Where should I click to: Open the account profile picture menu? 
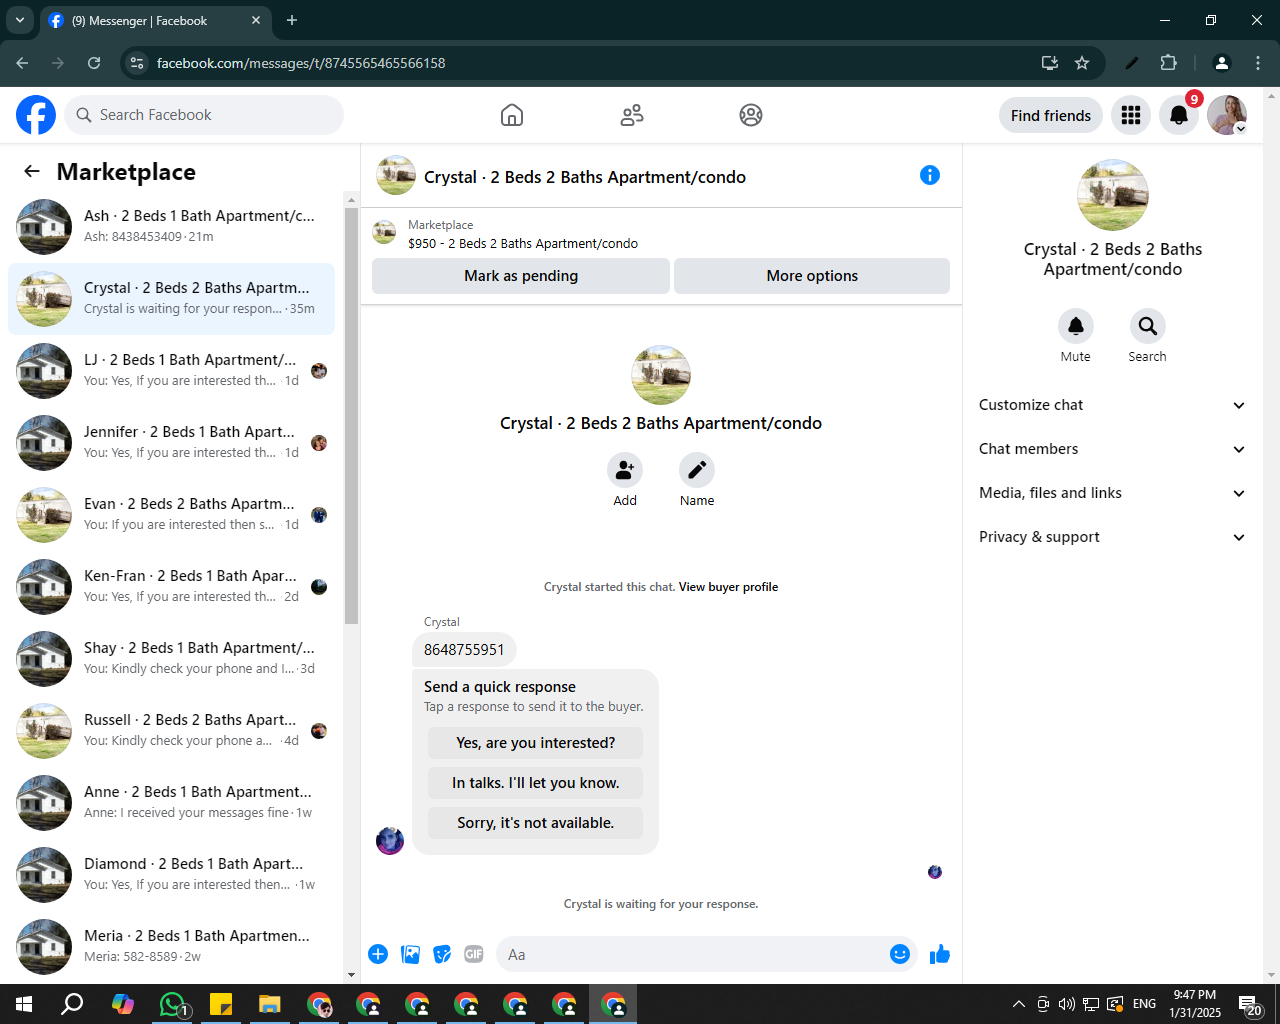pos(1227,115)
